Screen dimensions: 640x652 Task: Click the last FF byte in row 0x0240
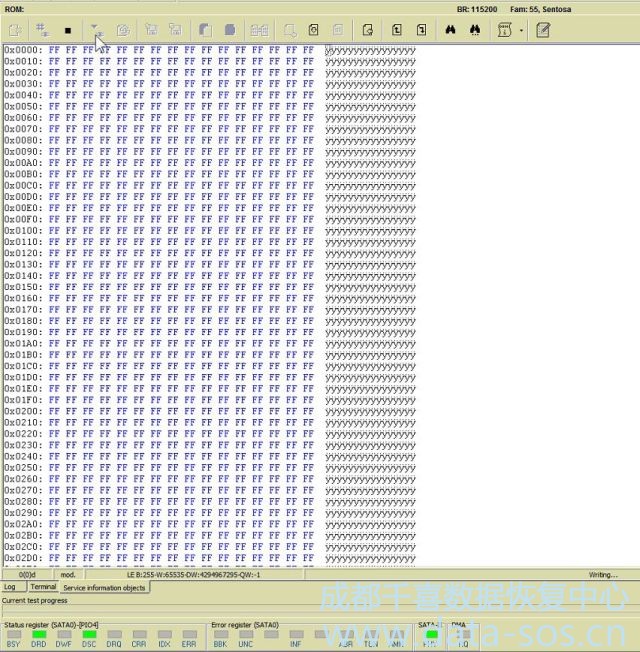pyautogui.click(x=308, y=457)
